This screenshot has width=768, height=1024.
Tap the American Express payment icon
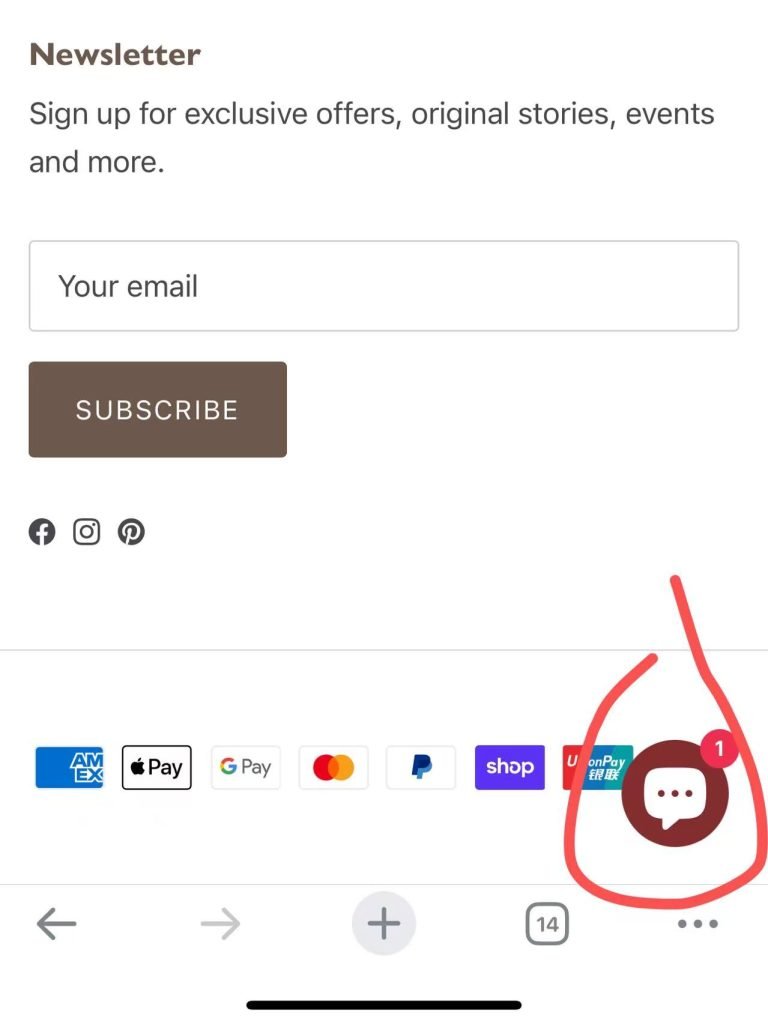[x=69, y=767]
